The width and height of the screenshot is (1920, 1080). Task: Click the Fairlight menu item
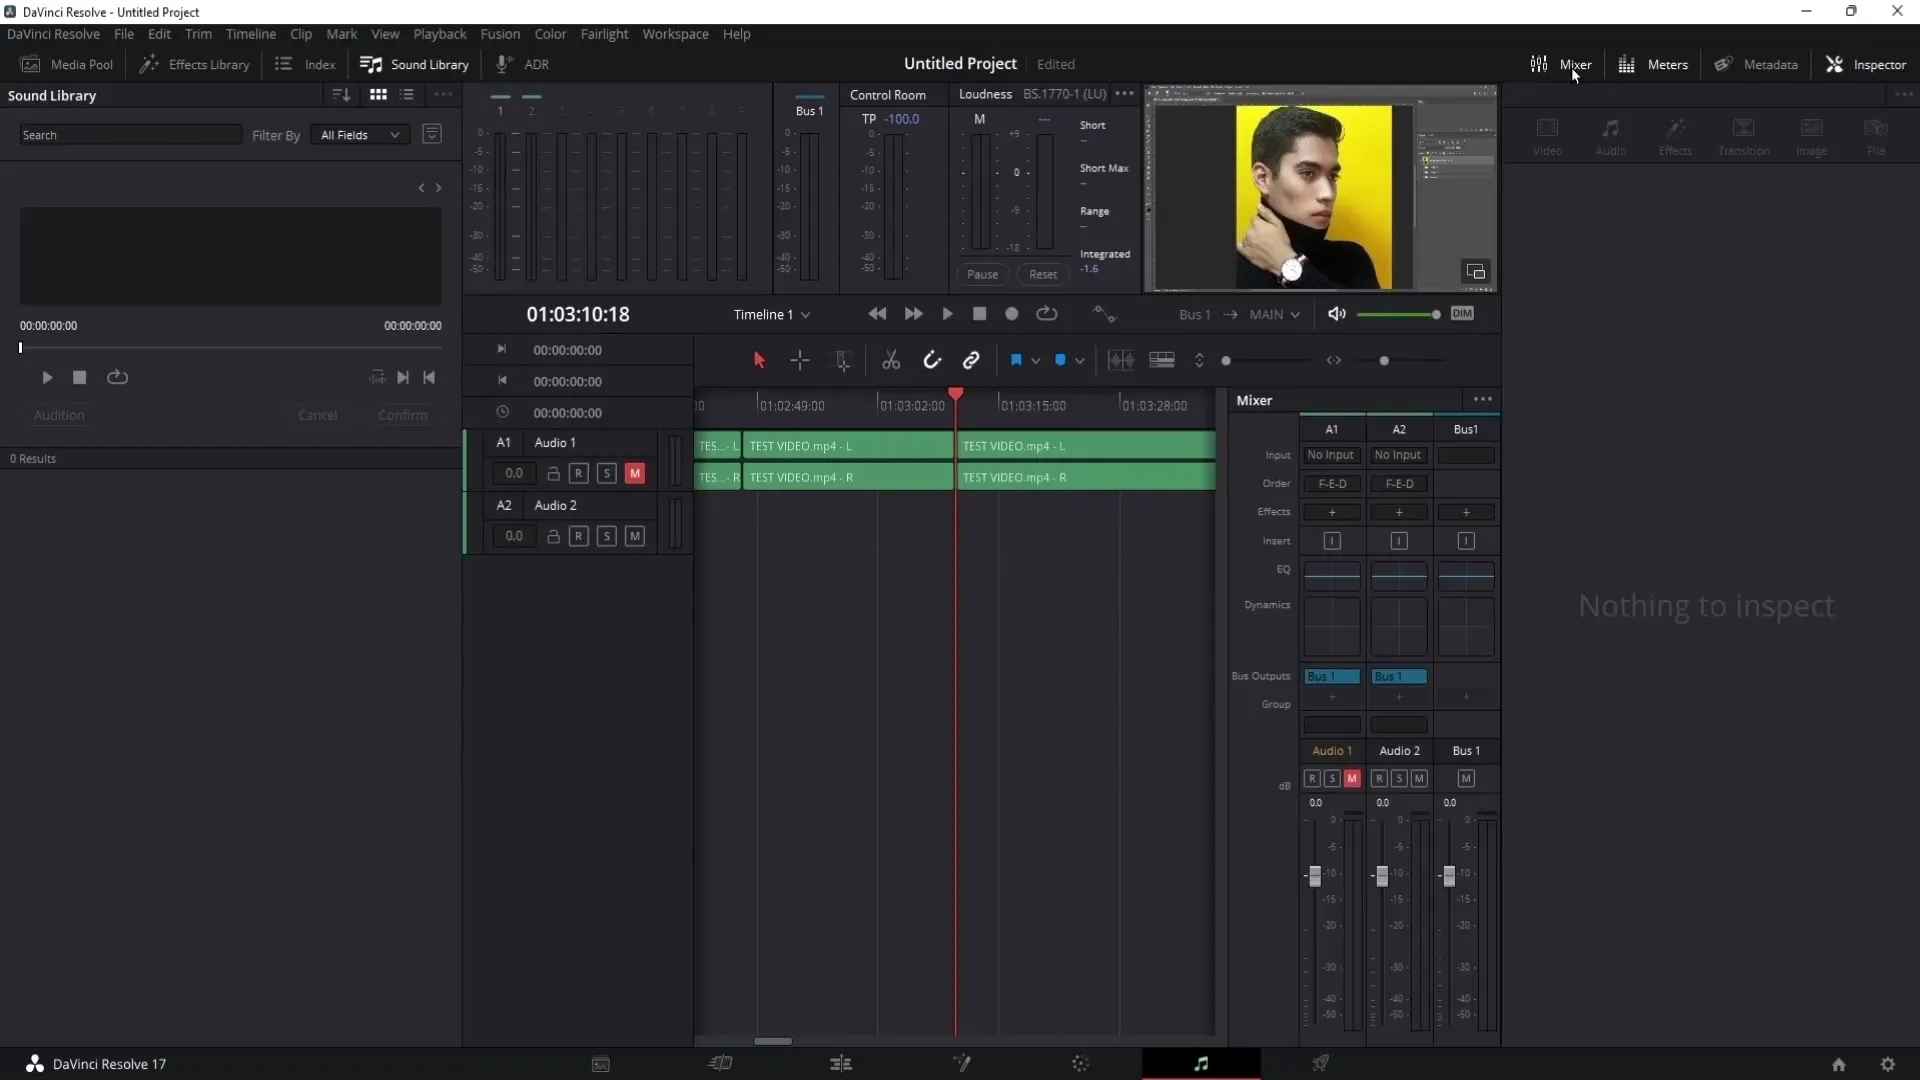[x=605, y=33]
